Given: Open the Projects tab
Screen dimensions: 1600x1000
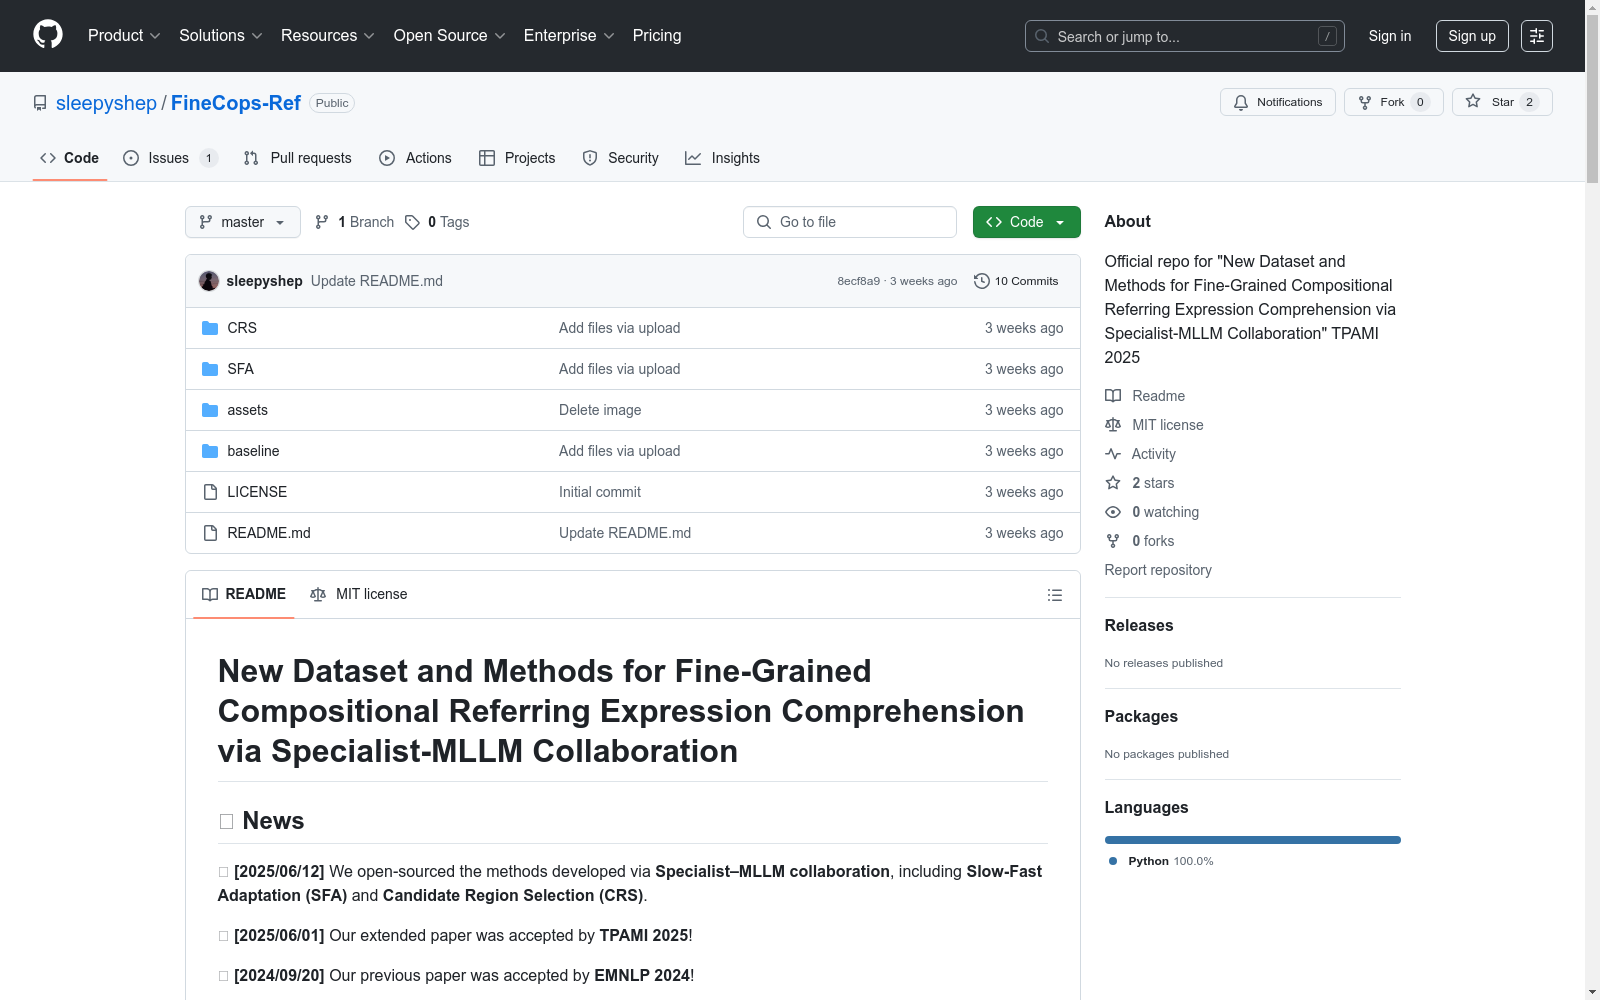Looking at the screenshot, I should point(517,158).
